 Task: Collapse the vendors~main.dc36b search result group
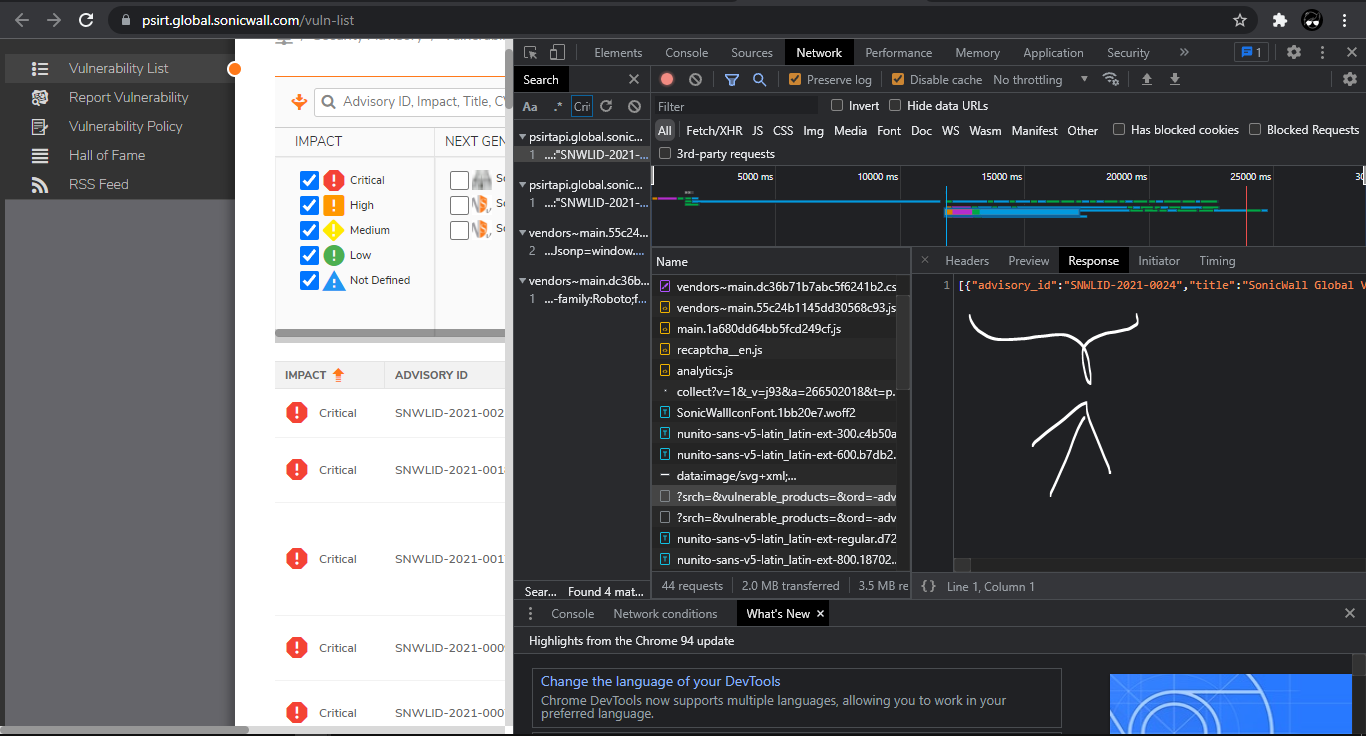521,281
